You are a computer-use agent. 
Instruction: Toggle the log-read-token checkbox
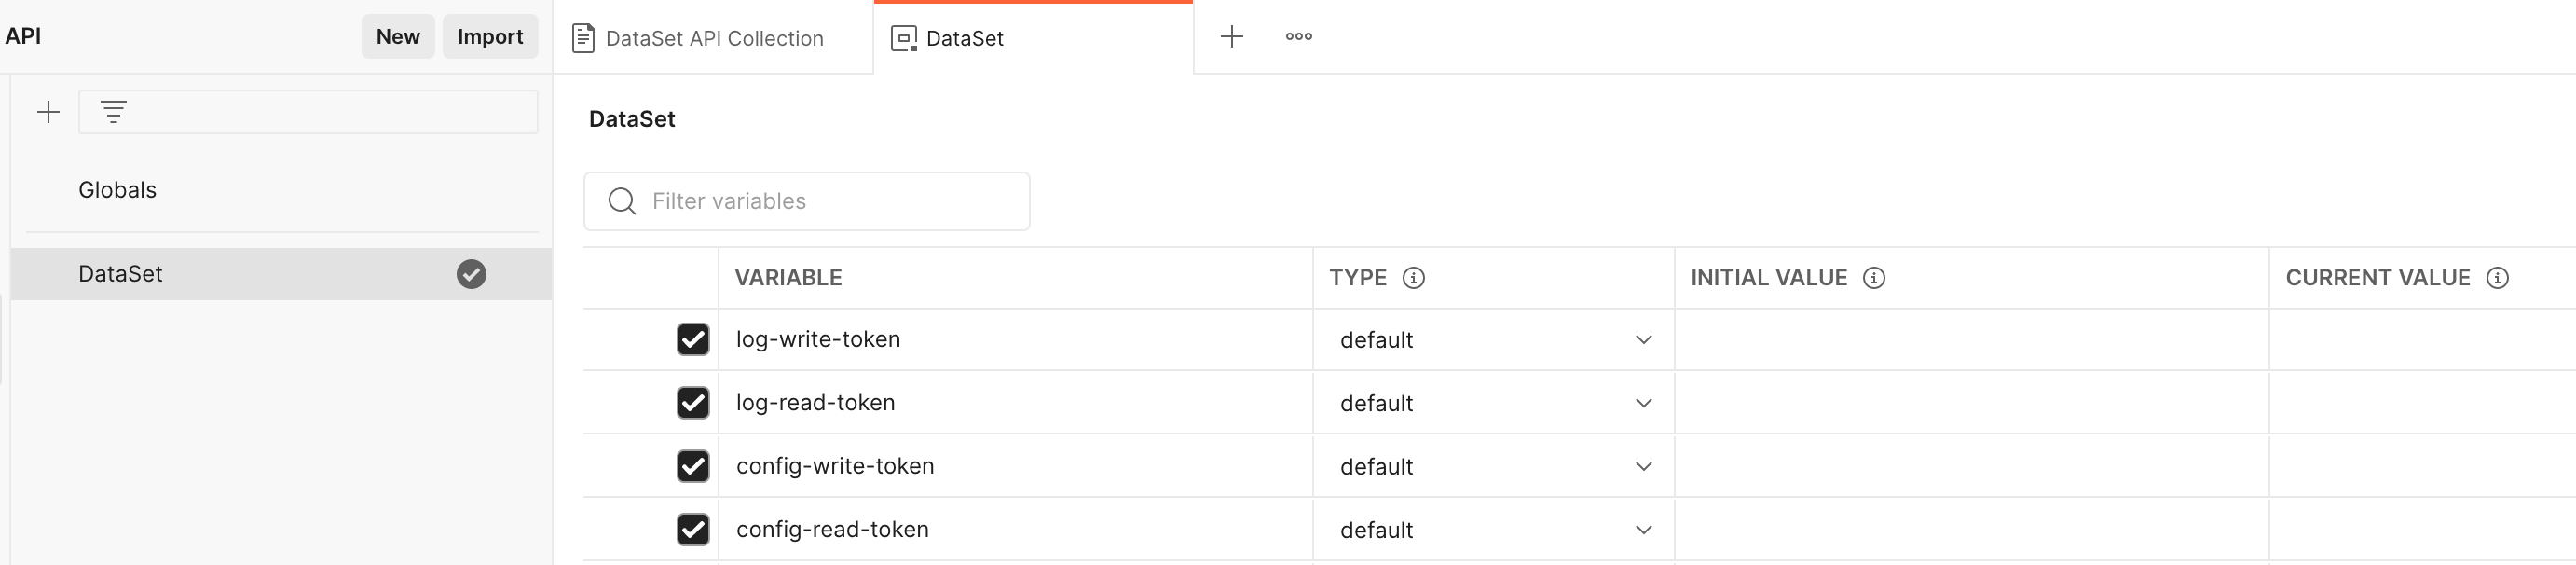(x=693, y=402)
